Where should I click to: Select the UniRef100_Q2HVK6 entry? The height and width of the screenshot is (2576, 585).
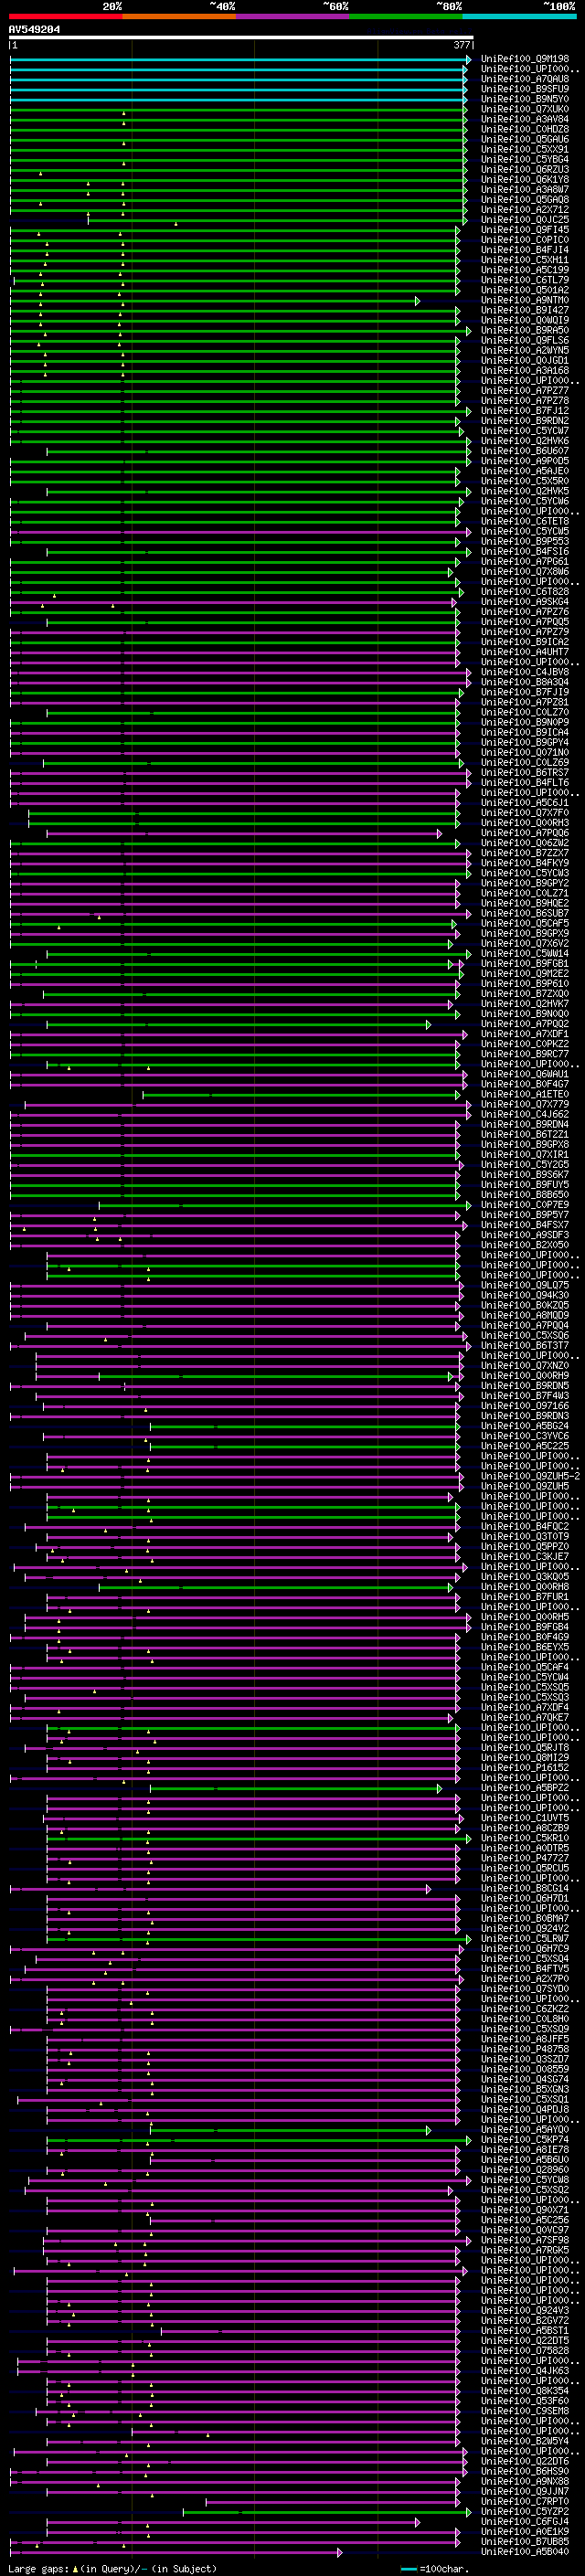click(525, 441)
